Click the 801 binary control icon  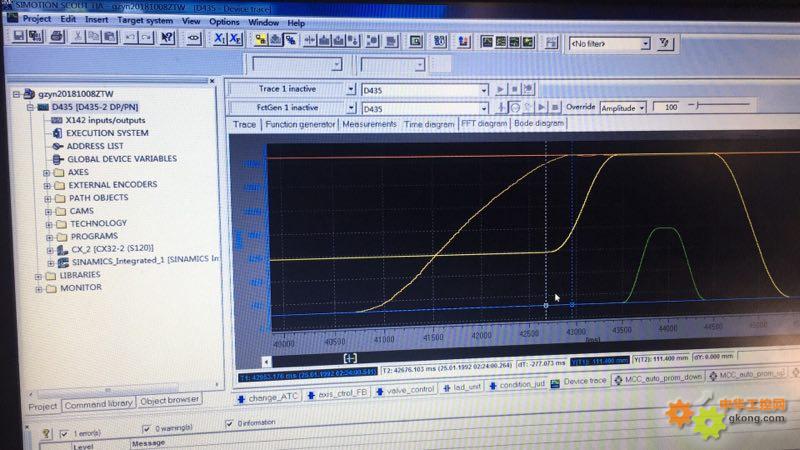(x=440, y=41)
